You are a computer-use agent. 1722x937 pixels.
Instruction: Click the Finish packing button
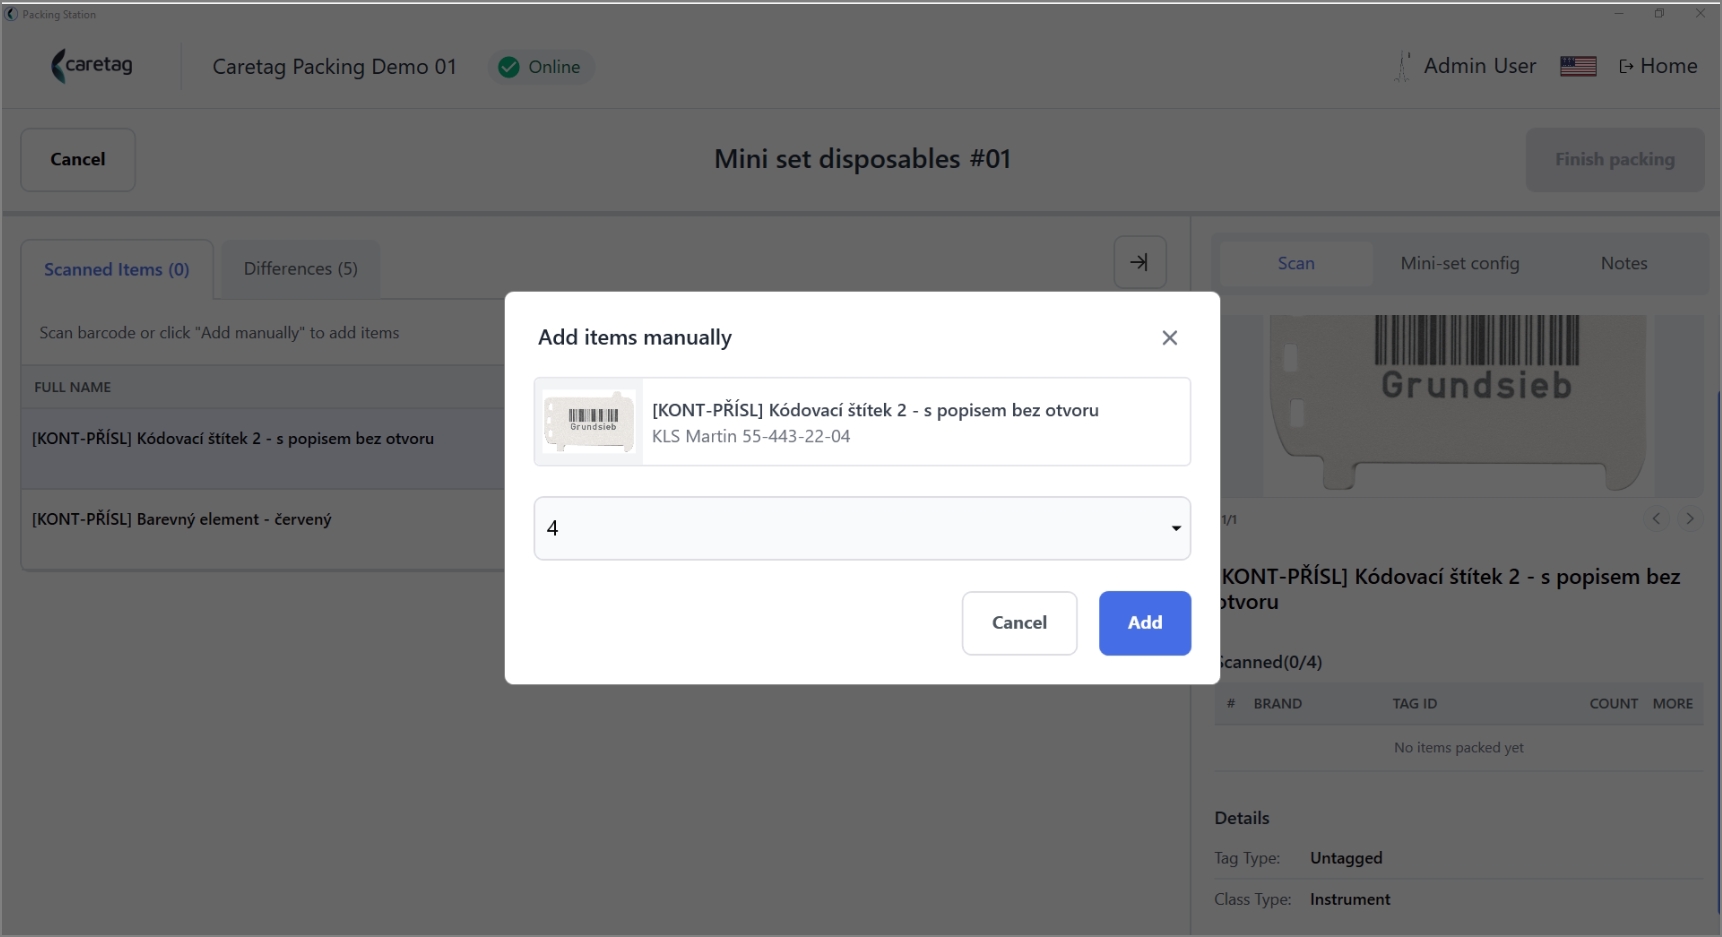(1614, 160)
